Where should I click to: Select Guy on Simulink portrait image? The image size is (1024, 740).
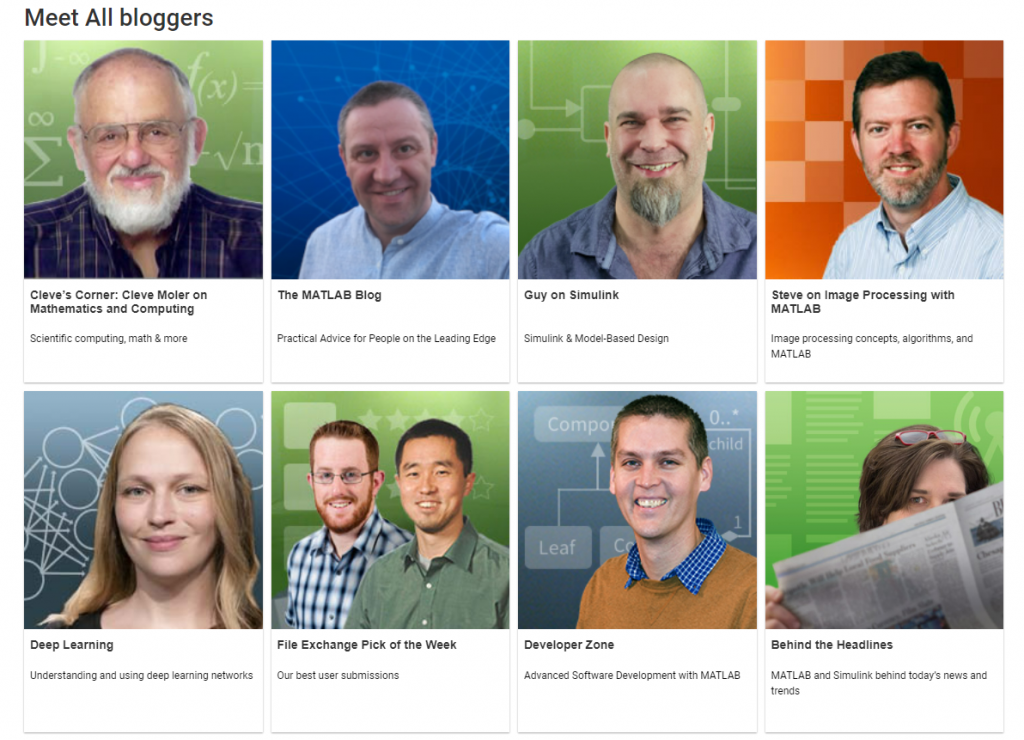(637, 159)
